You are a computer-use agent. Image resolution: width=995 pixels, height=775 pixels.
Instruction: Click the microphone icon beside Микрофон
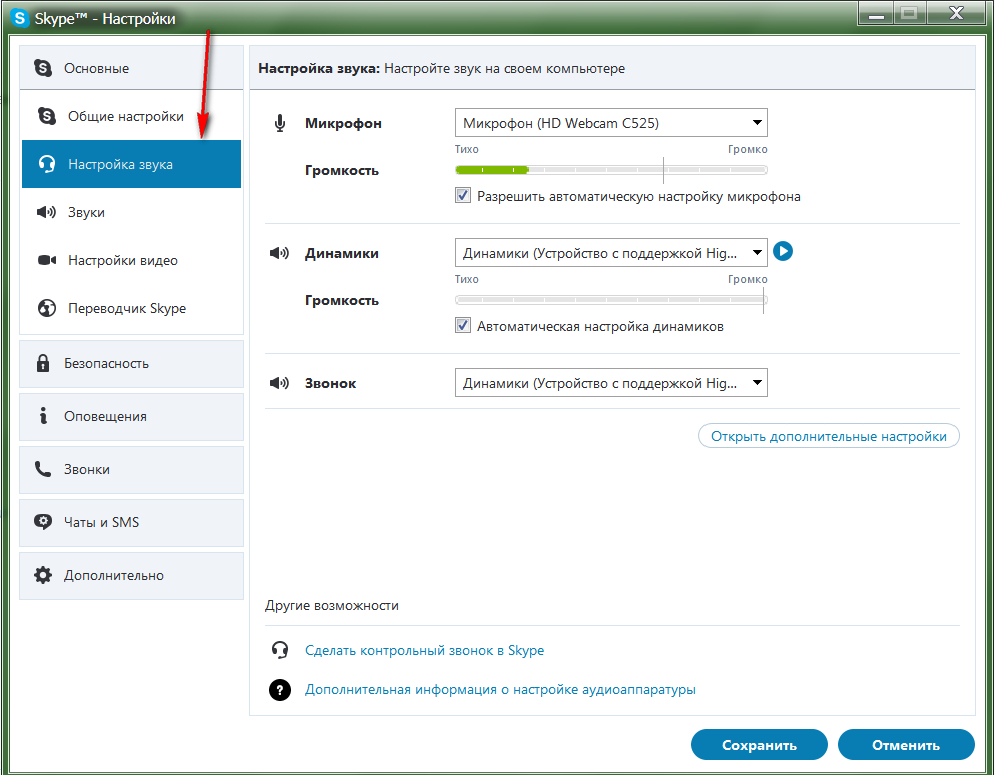point(280,123)
